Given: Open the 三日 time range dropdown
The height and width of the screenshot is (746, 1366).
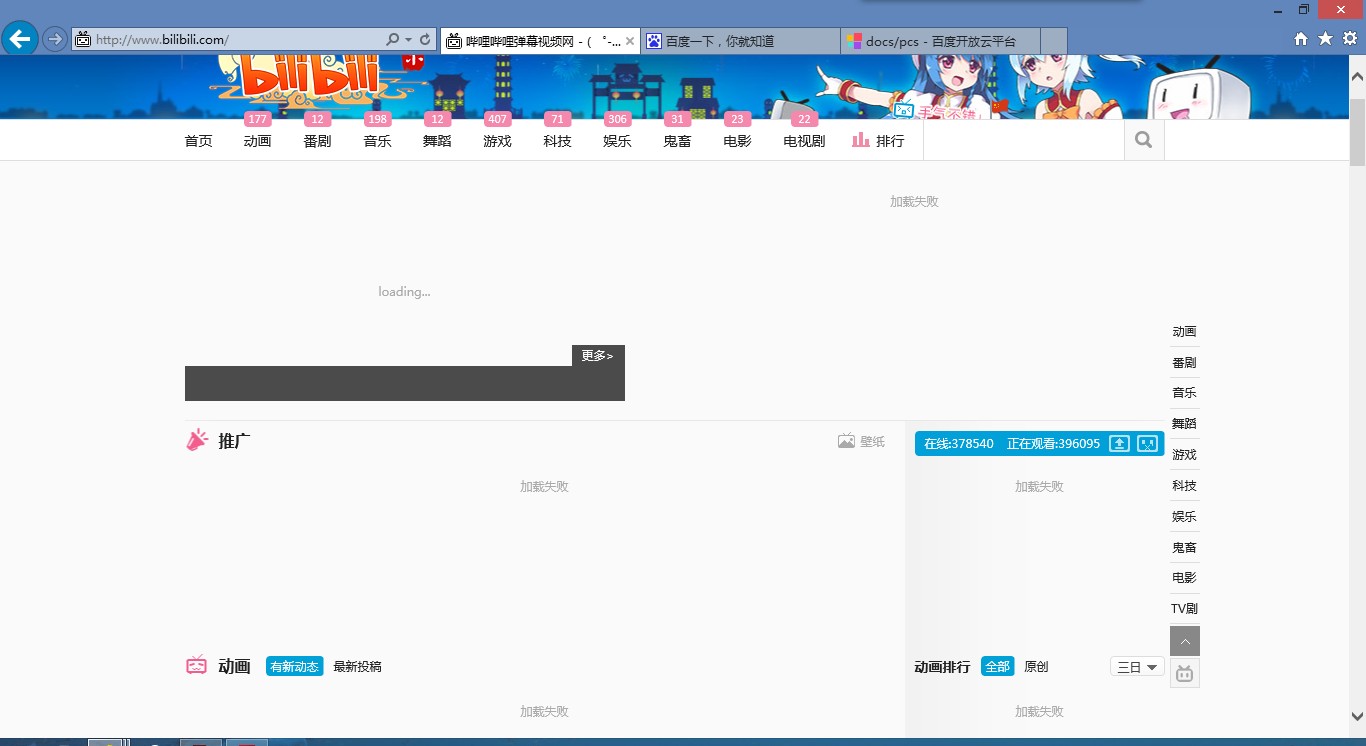Looking at the screenshot, I should tap(1137, 666).
